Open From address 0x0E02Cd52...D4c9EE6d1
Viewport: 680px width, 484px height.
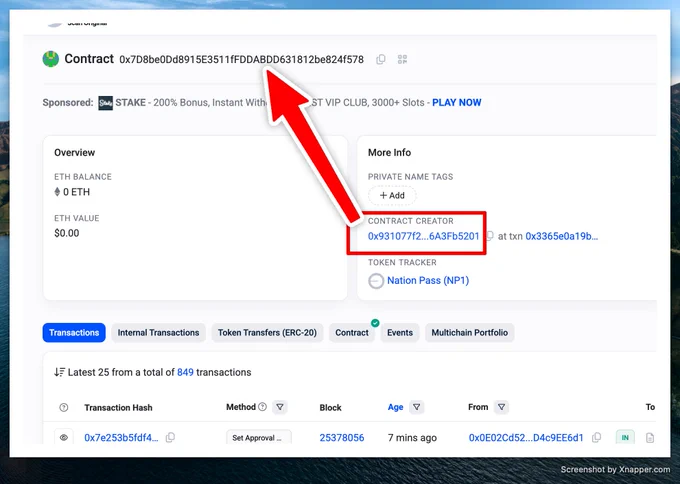tap(526, 438)
